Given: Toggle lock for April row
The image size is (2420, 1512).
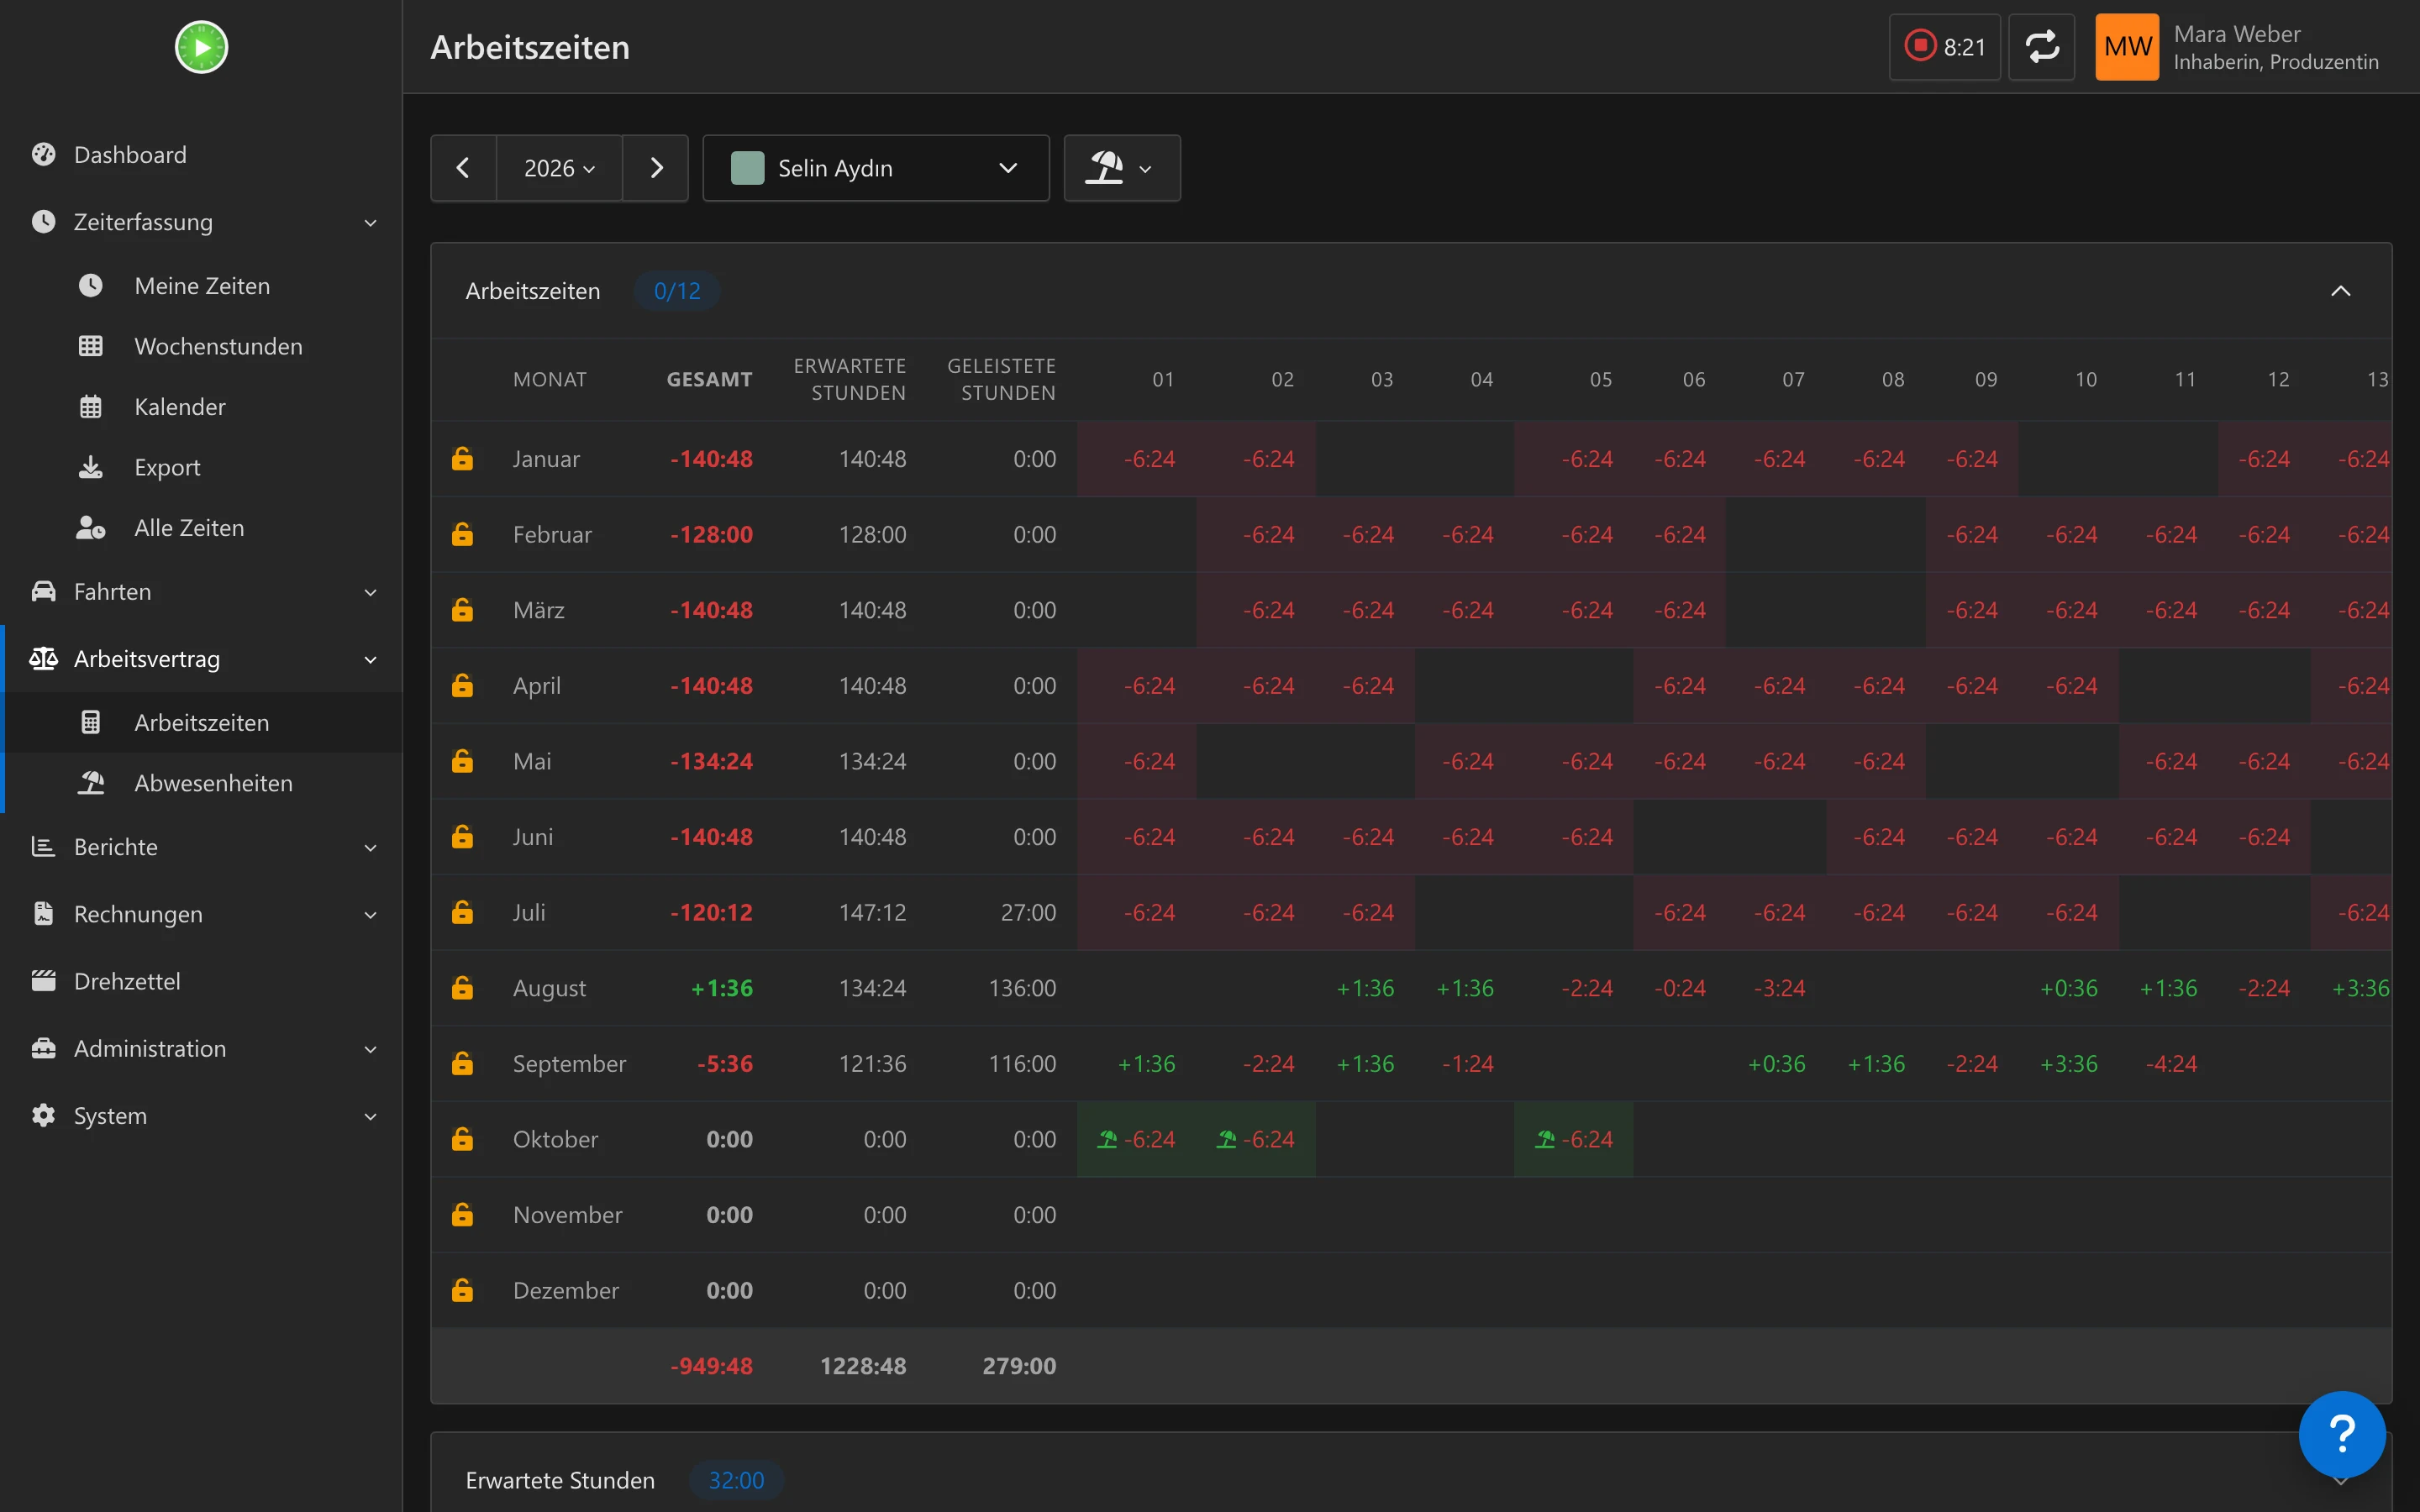Looking at the screenshot, I should click(x=462, y=685).
